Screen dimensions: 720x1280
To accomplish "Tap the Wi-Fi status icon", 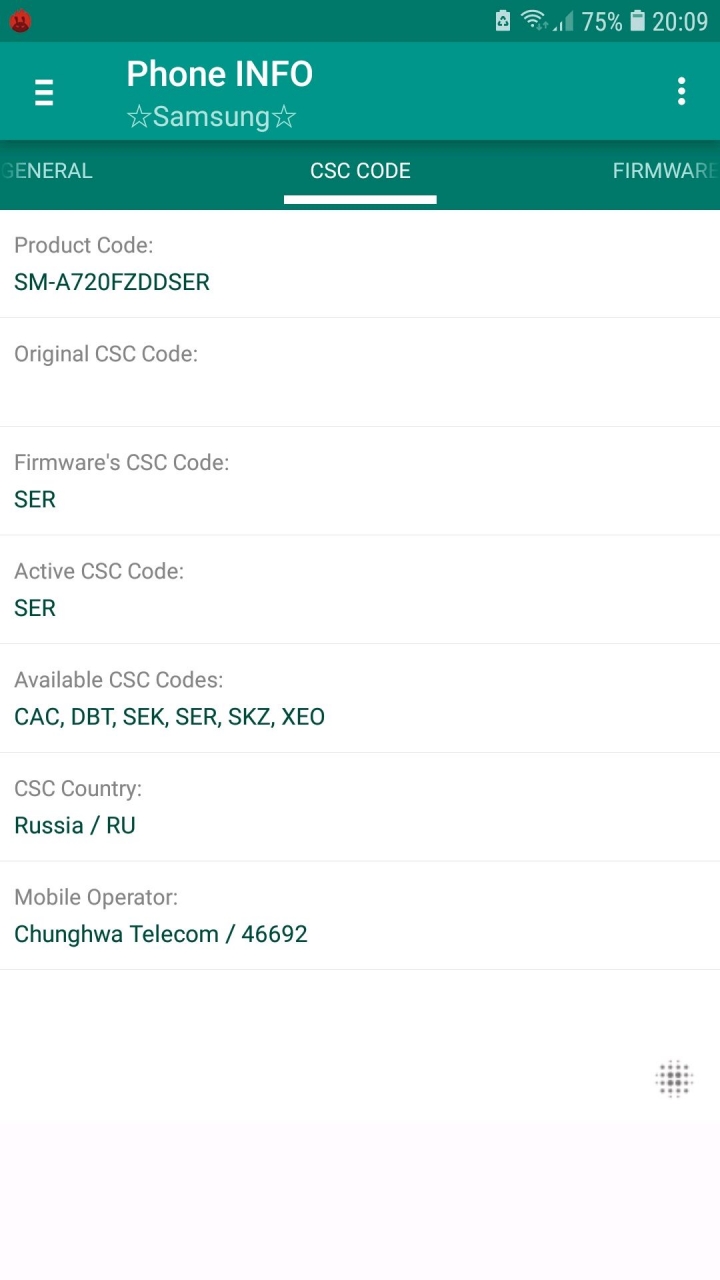I will (x=535, y=21).
